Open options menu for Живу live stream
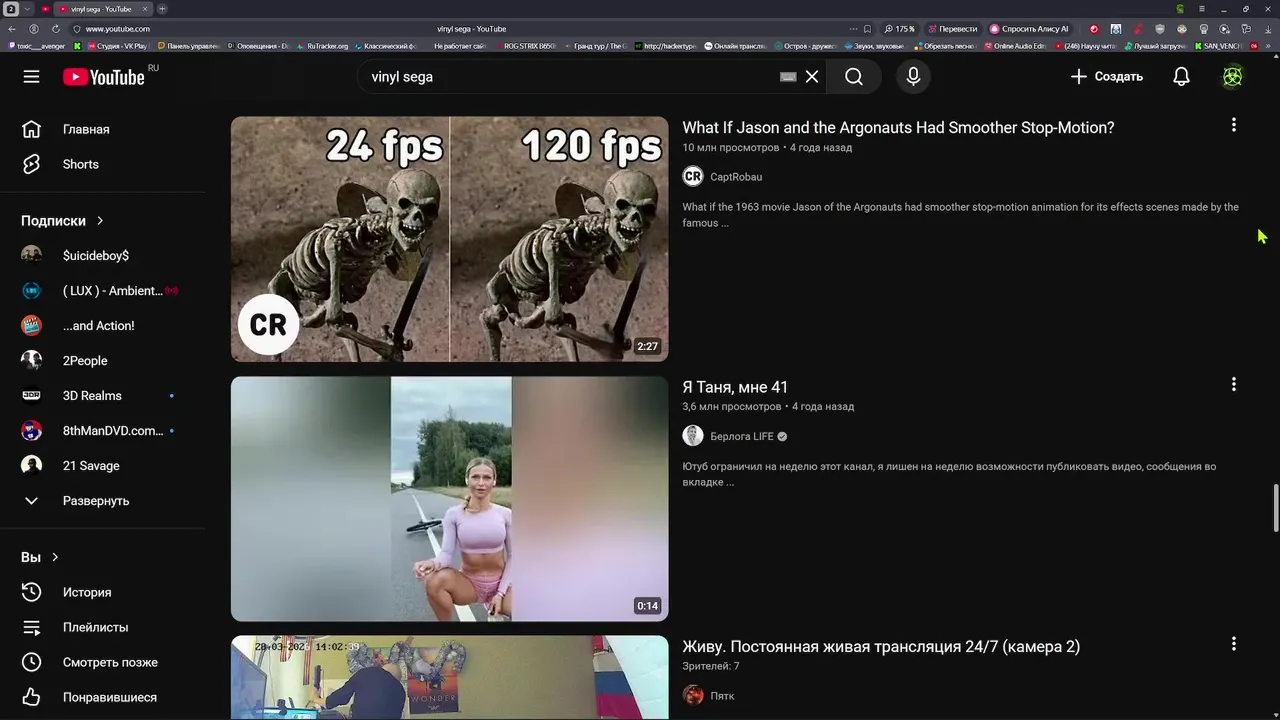 1233,644
